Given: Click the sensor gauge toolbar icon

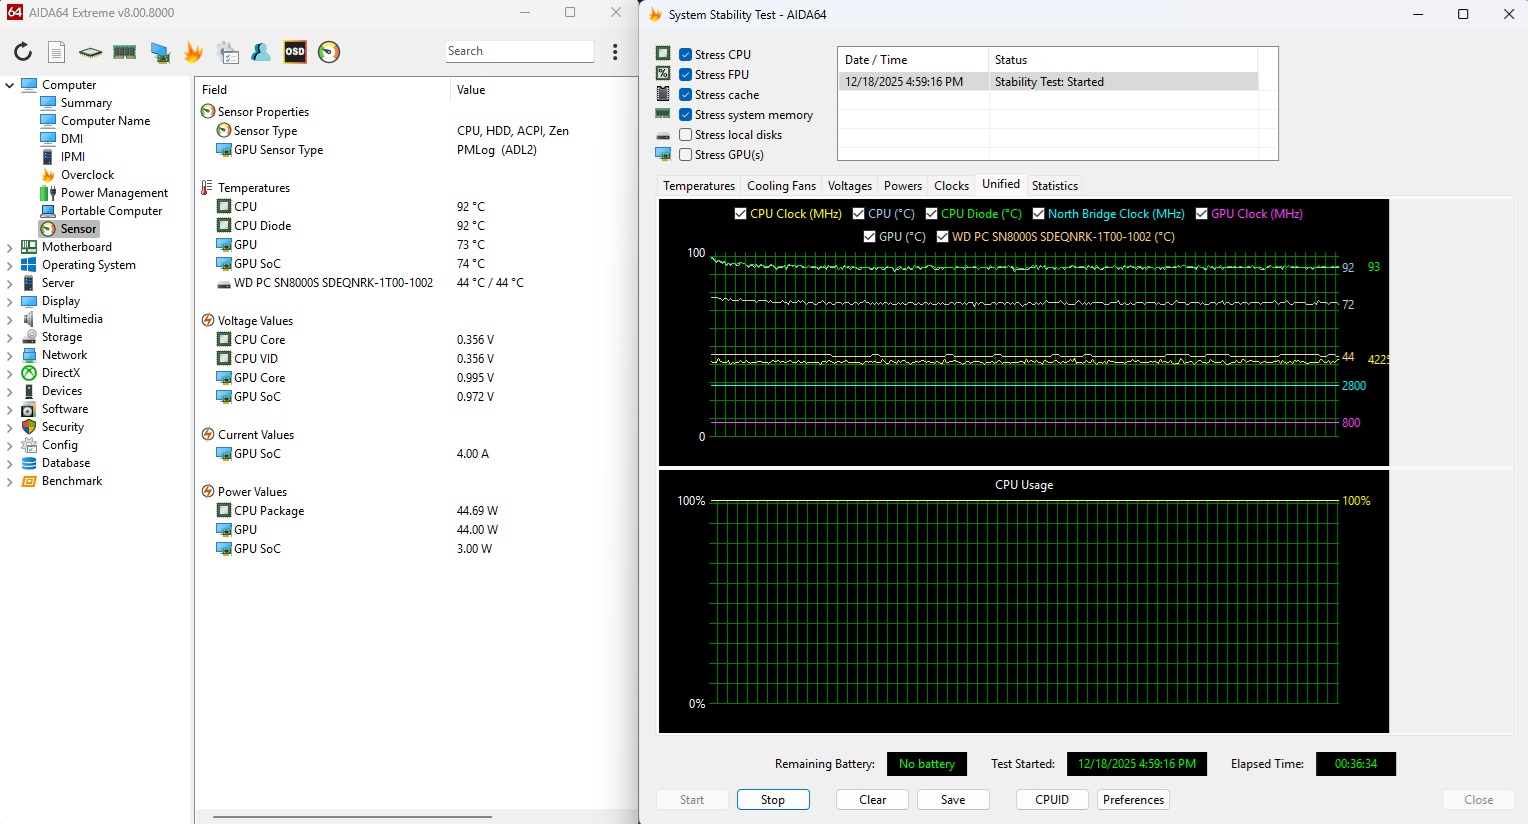Looking at the screenshot, I should point(329,52).
